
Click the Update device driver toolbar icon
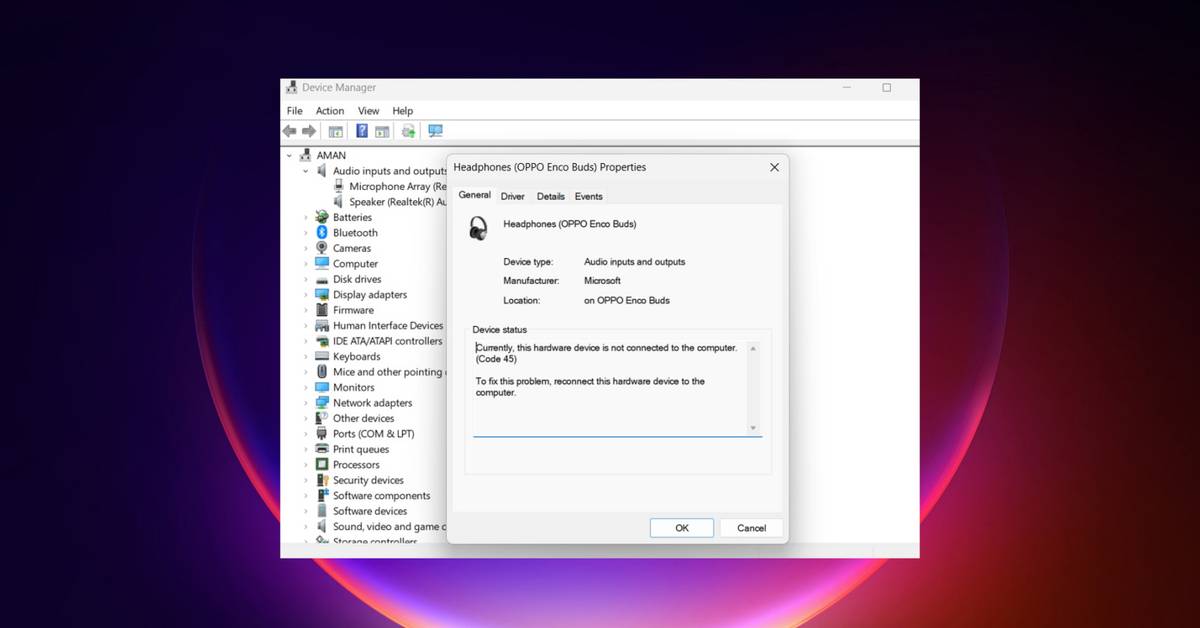[x=408, y=131]
